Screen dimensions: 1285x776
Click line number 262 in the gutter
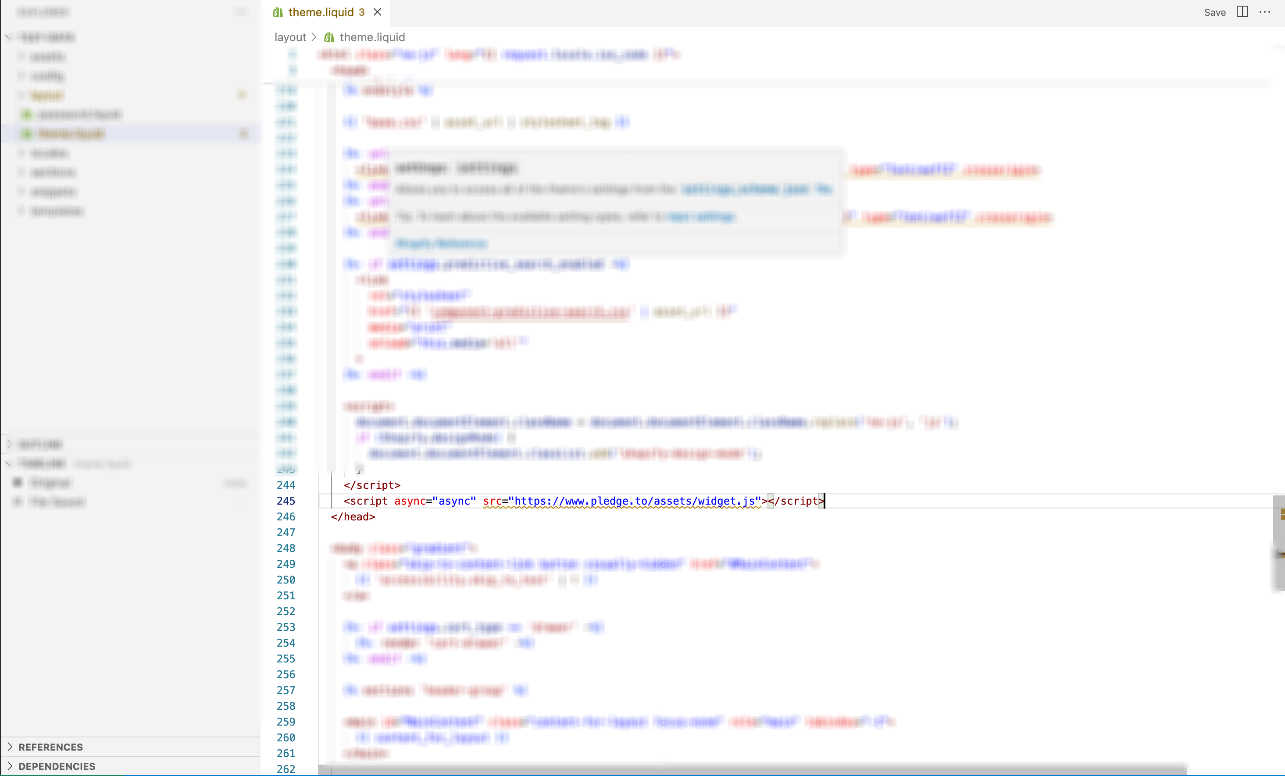tap(286, 769)
